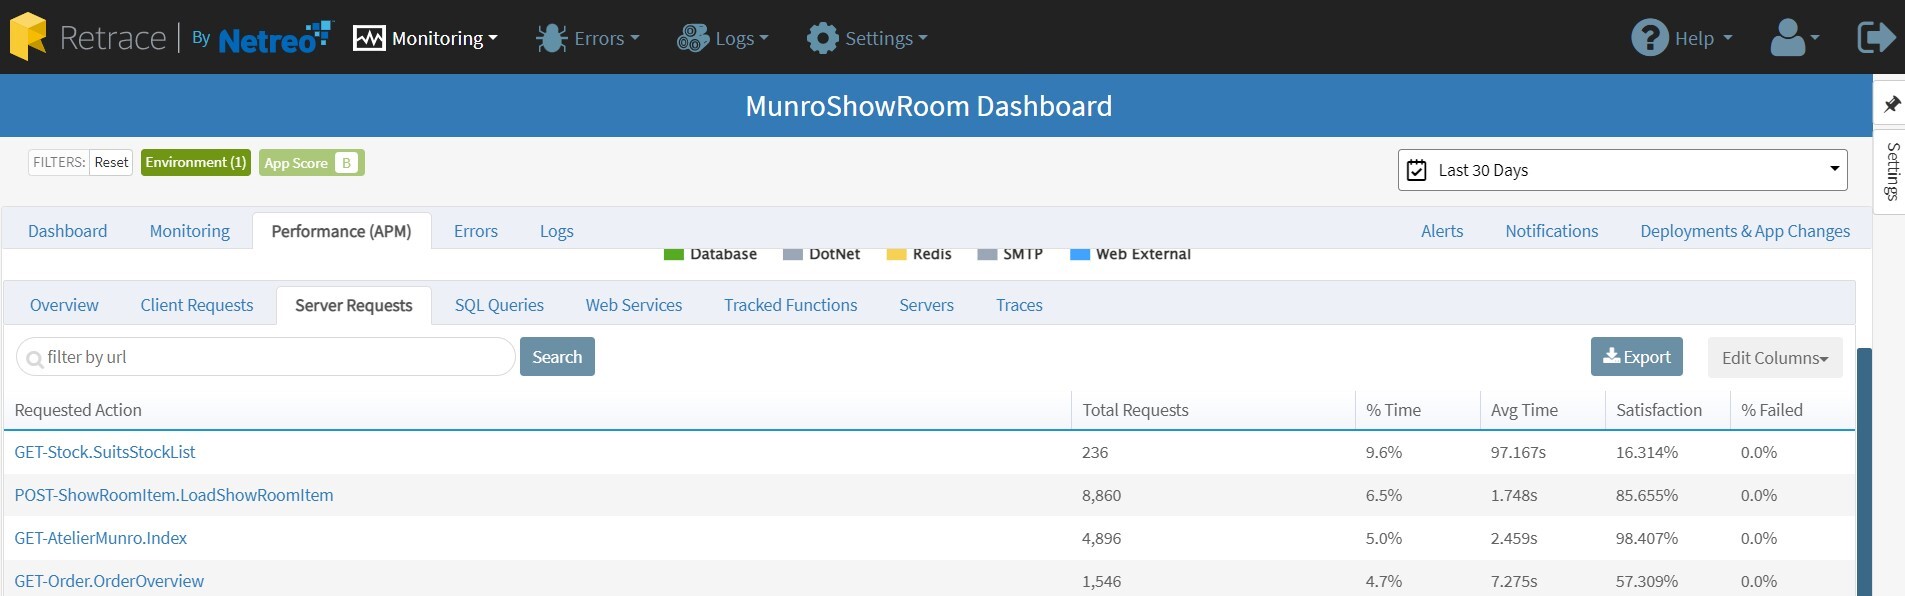Click the Export button

(x=1637, y=357)
